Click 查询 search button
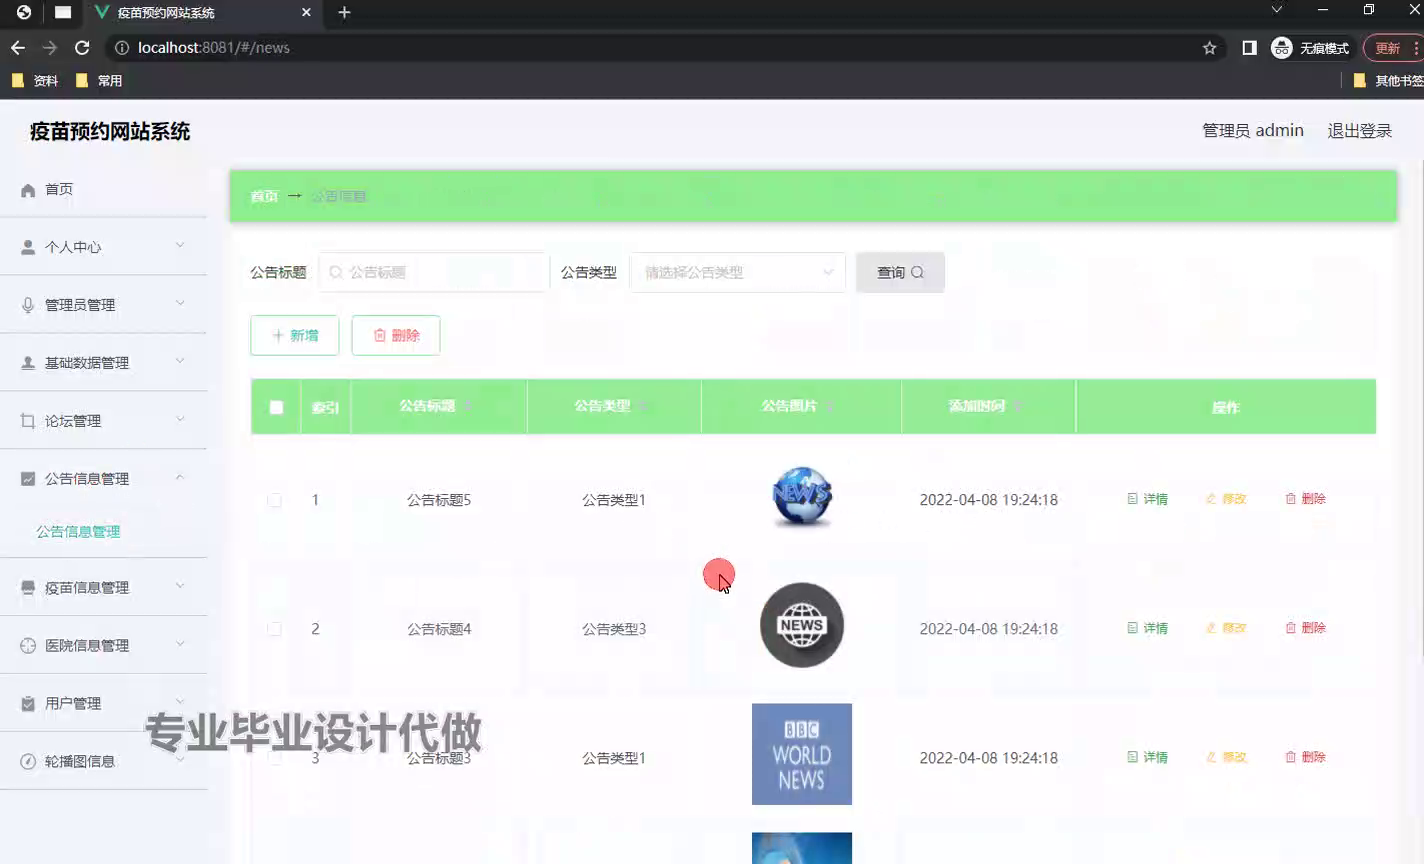 (x=900, y=272)
